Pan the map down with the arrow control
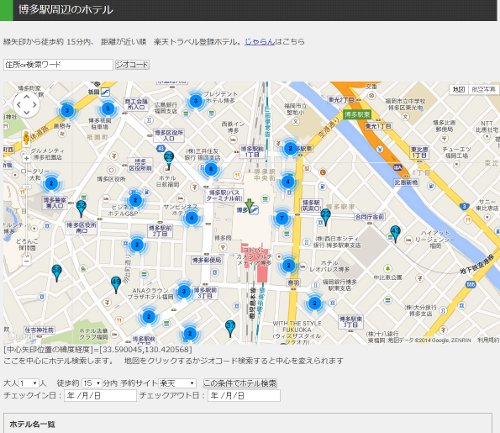 (27, 112)
